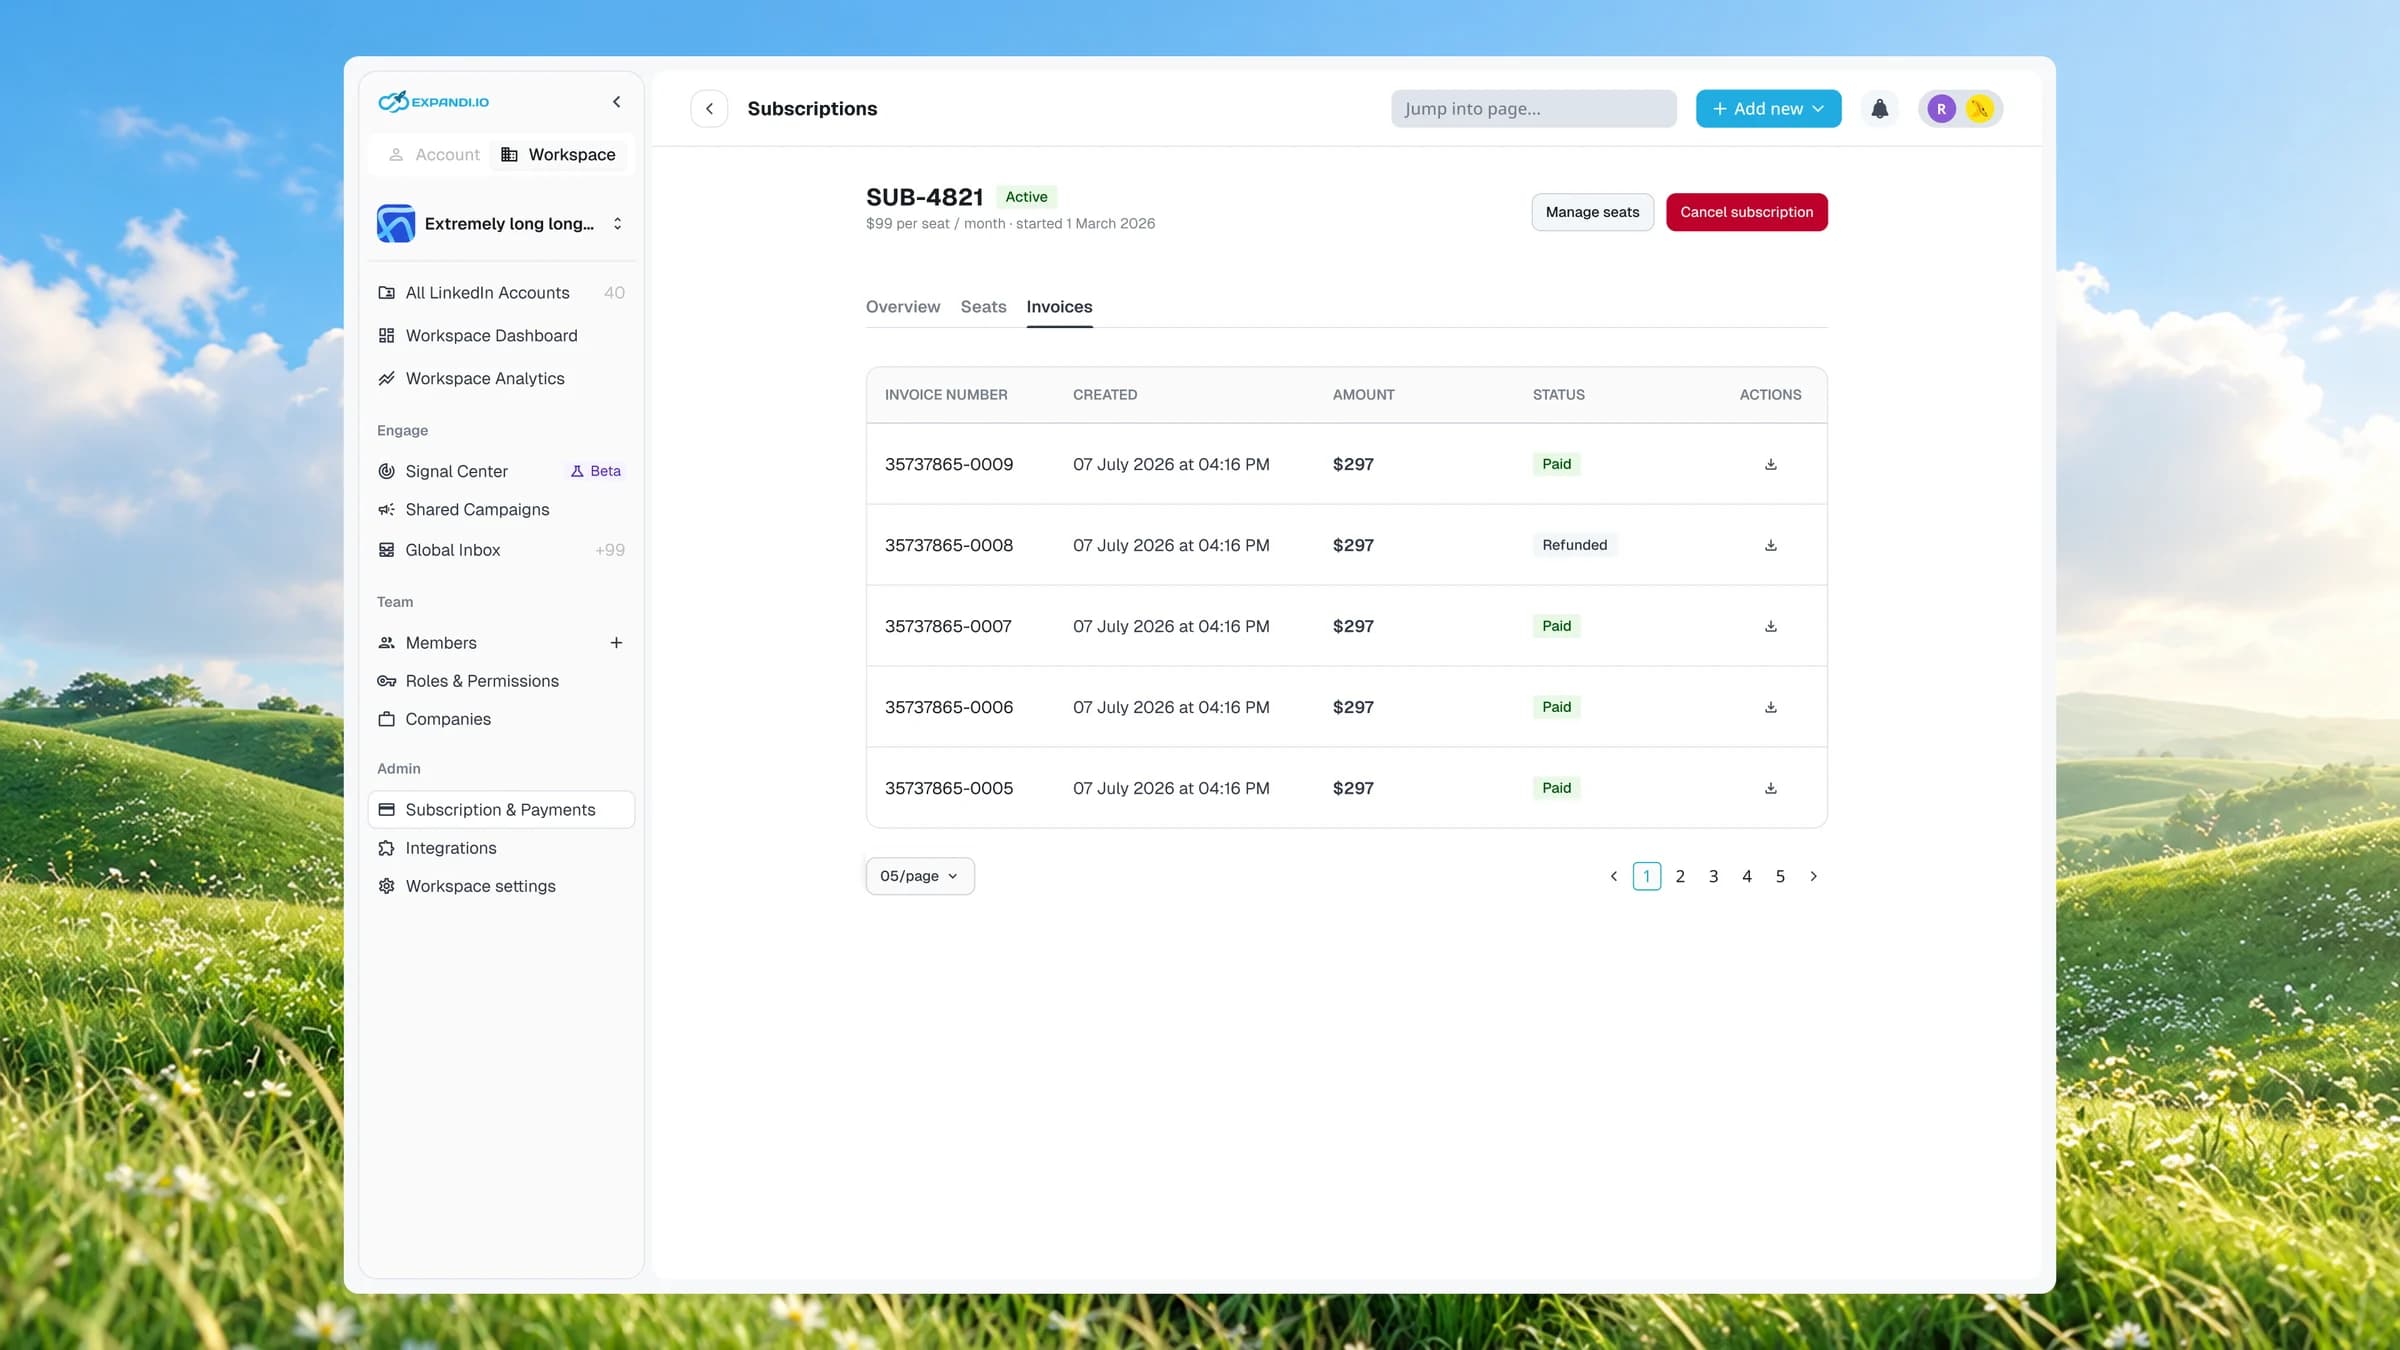Go to invoices page 2

click(x=1680, y=876)
